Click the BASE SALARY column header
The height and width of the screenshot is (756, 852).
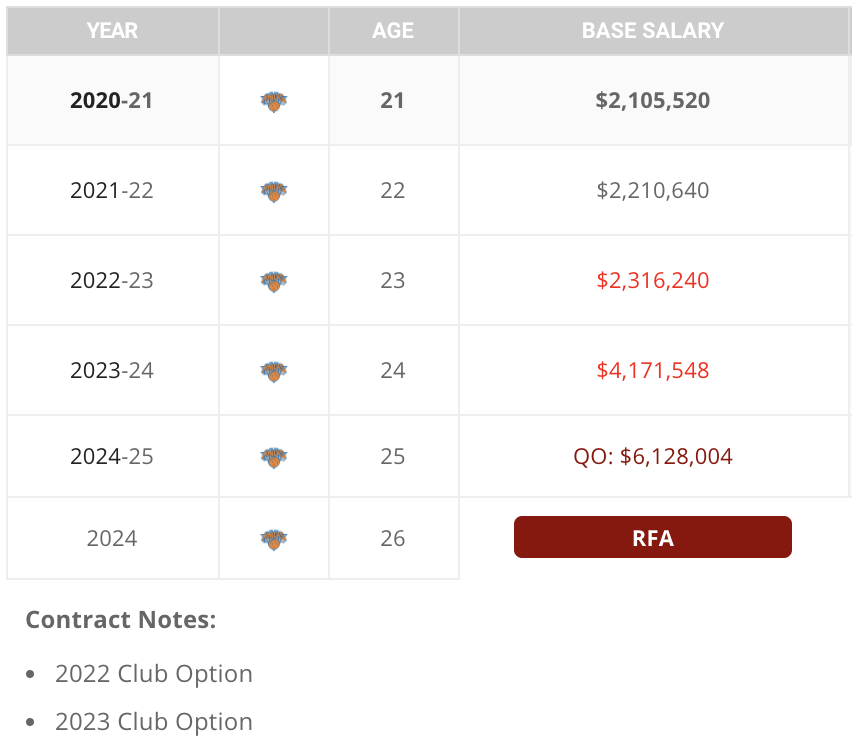[x=653, y=30]
